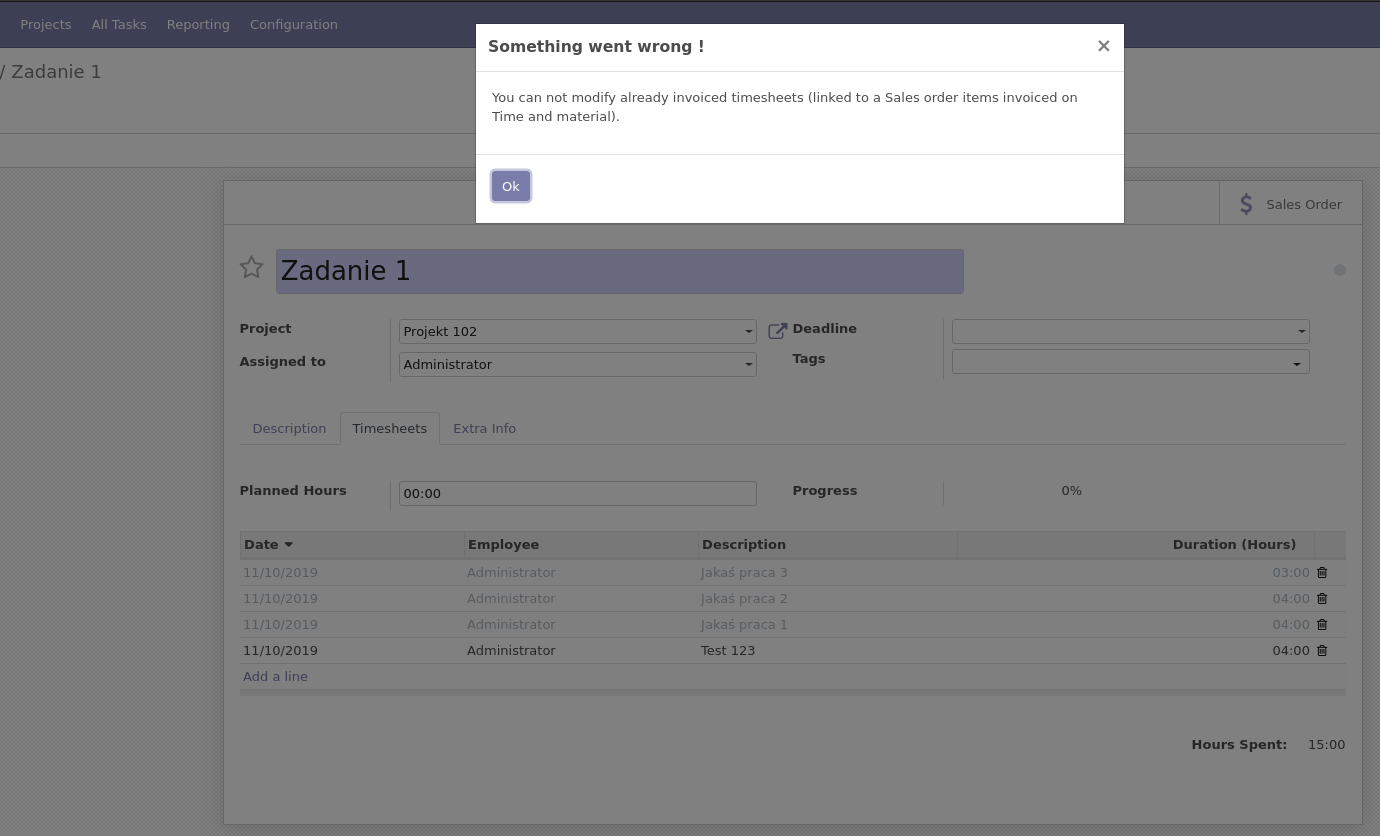Screen dimensions: 1380x836
Task: Switch to the Extra Info tab
Action: (x=484, y=428)
